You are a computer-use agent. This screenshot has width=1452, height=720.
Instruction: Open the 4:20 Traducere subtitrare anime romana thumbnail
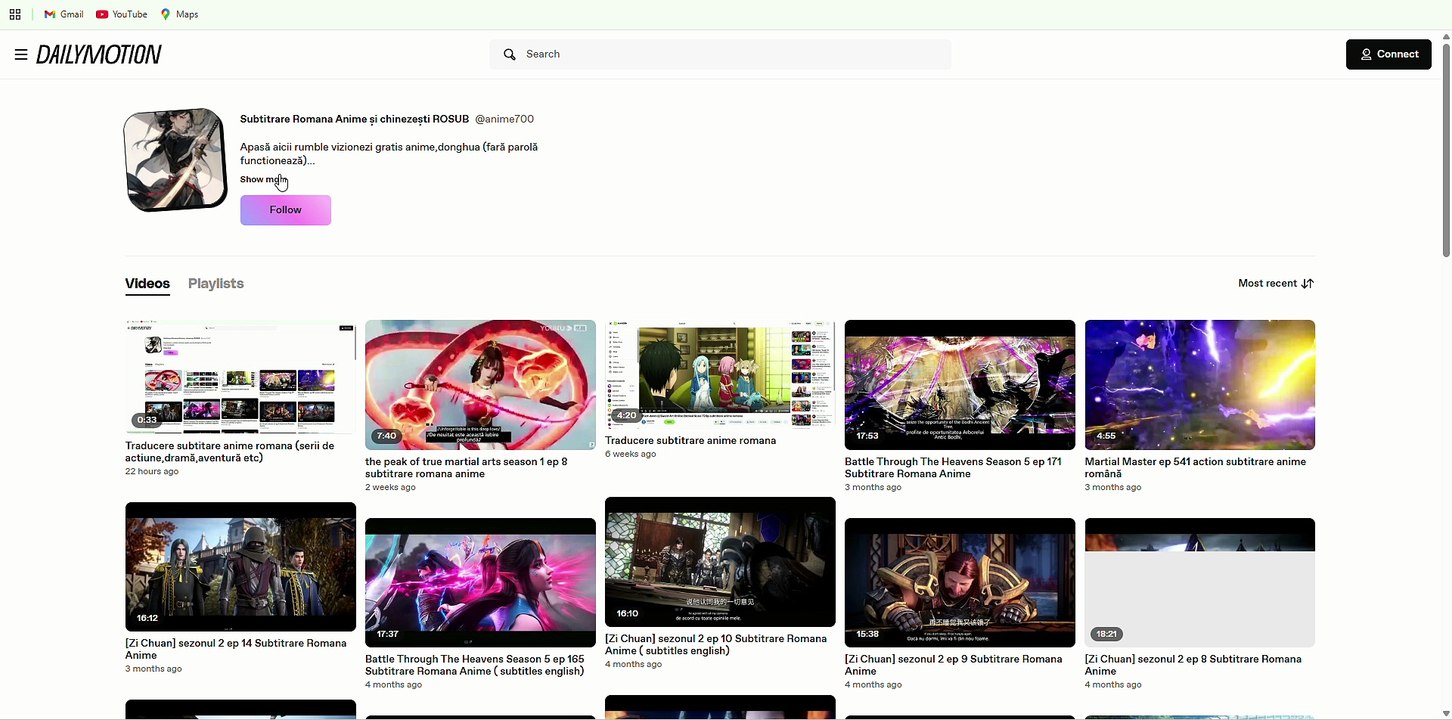click(x=720, y=374)
